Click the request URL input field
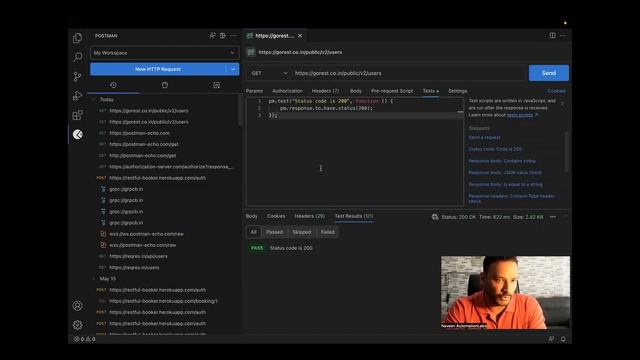Viewport: 640px width, 360px height. coord(408,73)
